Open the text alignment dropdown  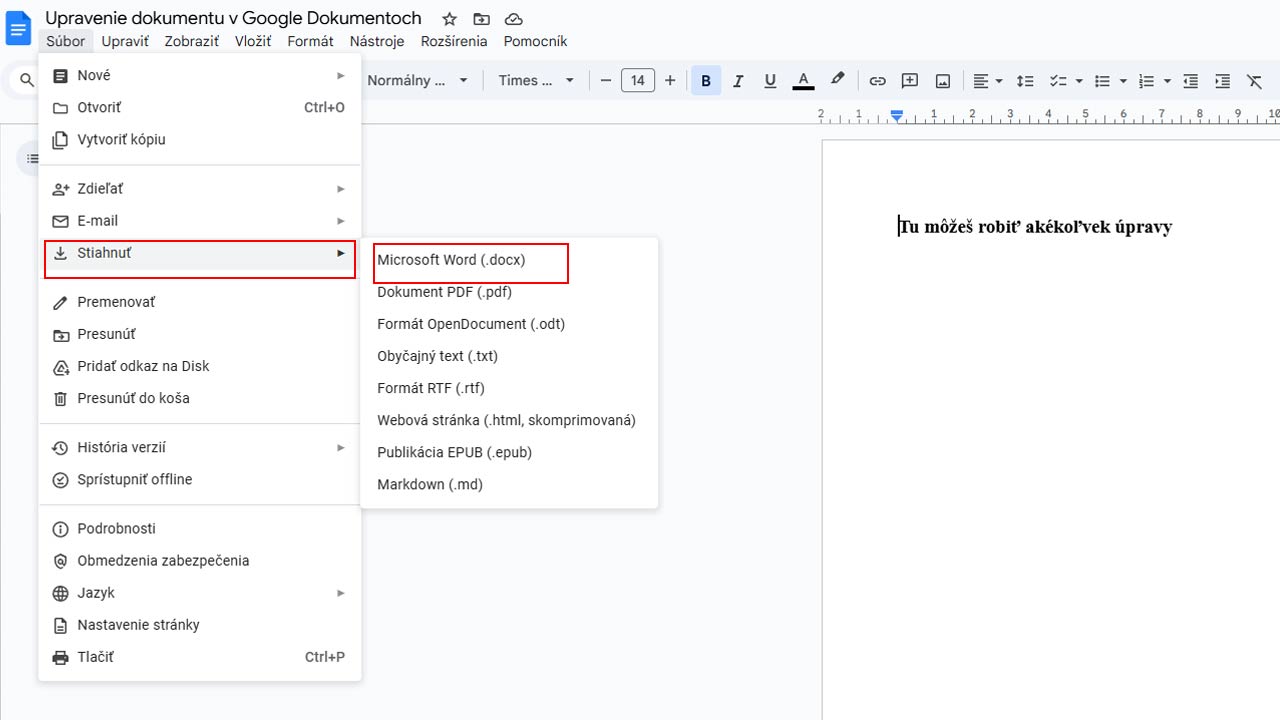987,81
